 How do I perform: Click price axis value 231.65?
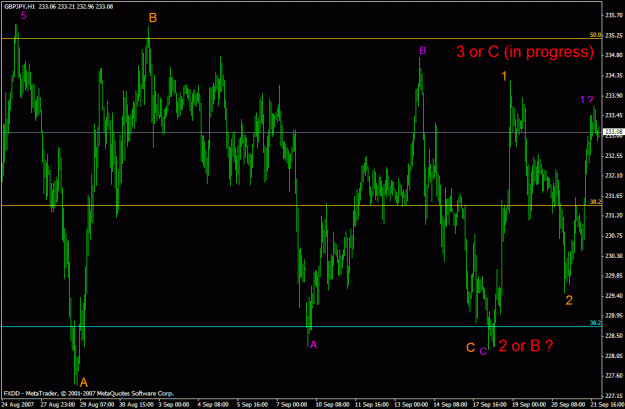pos(614,195)
